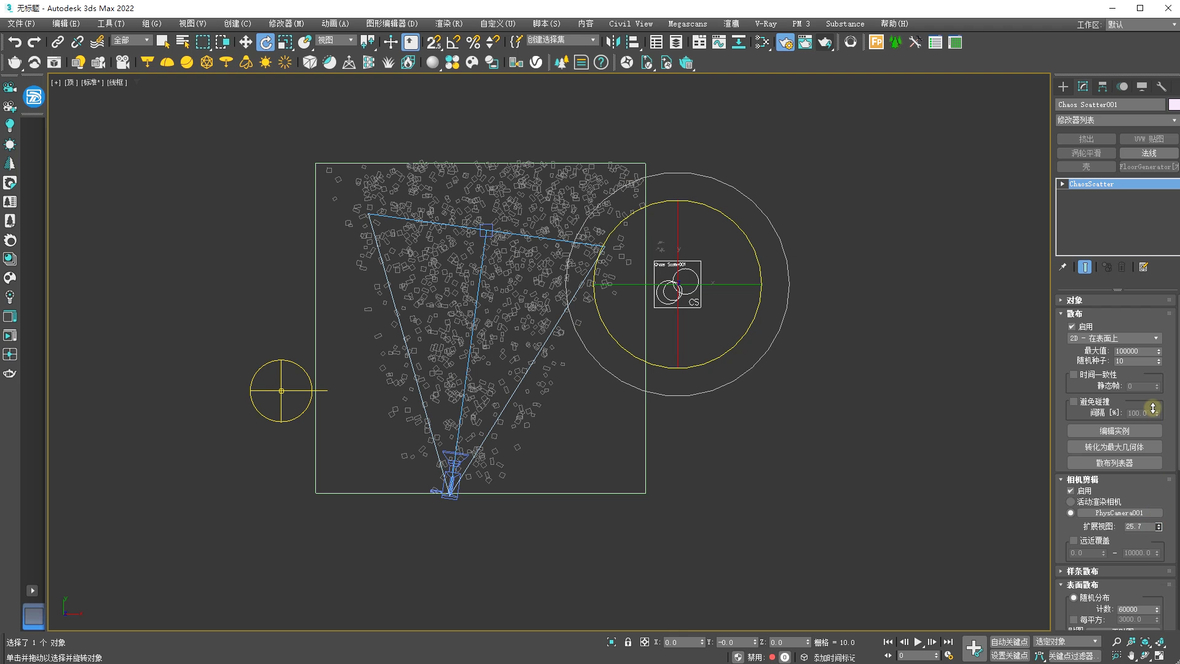Click the teapot render setup icon

tap(14, 62)
